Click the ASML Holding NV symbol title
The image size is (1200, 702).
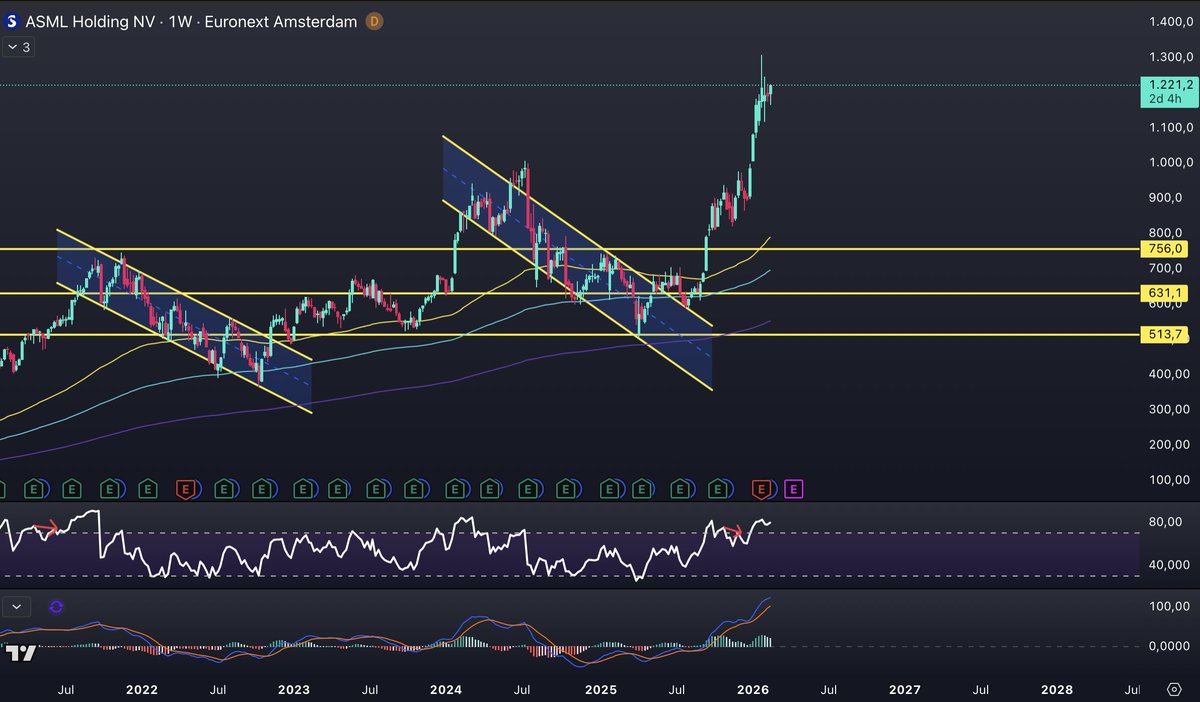click(89, 21)
